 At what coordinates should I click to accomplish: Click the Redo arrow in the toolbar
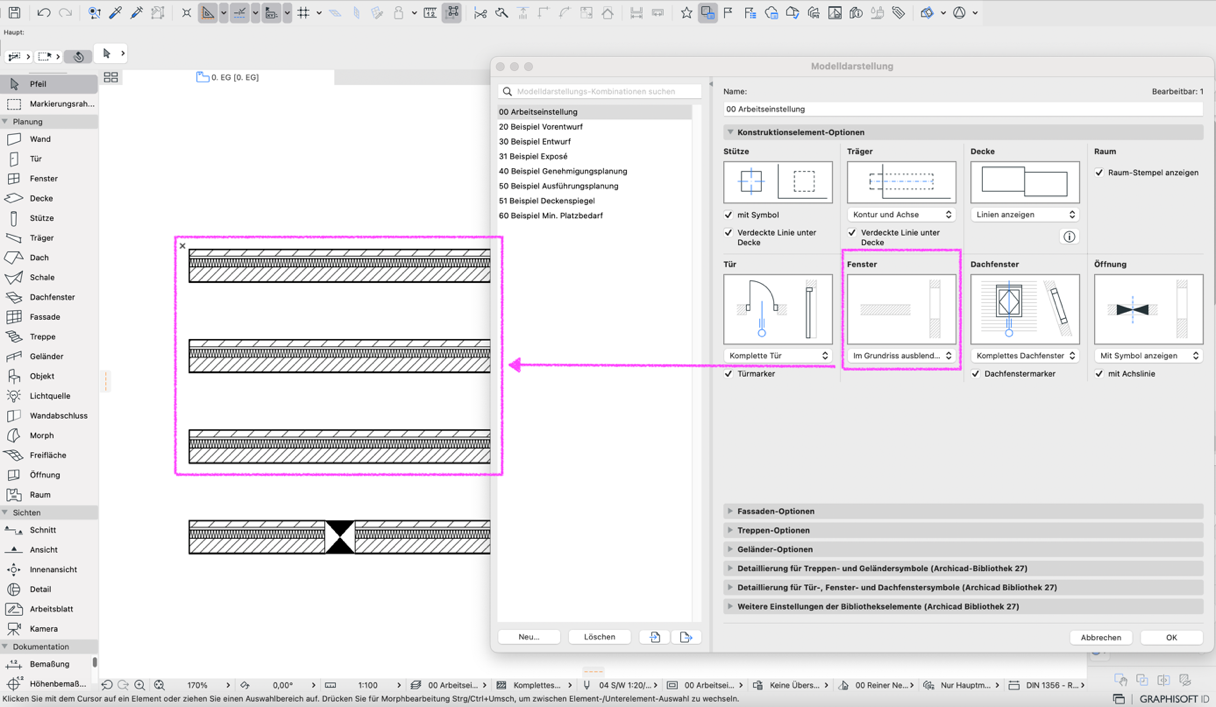pyautogui.click(x=65, y=13)
